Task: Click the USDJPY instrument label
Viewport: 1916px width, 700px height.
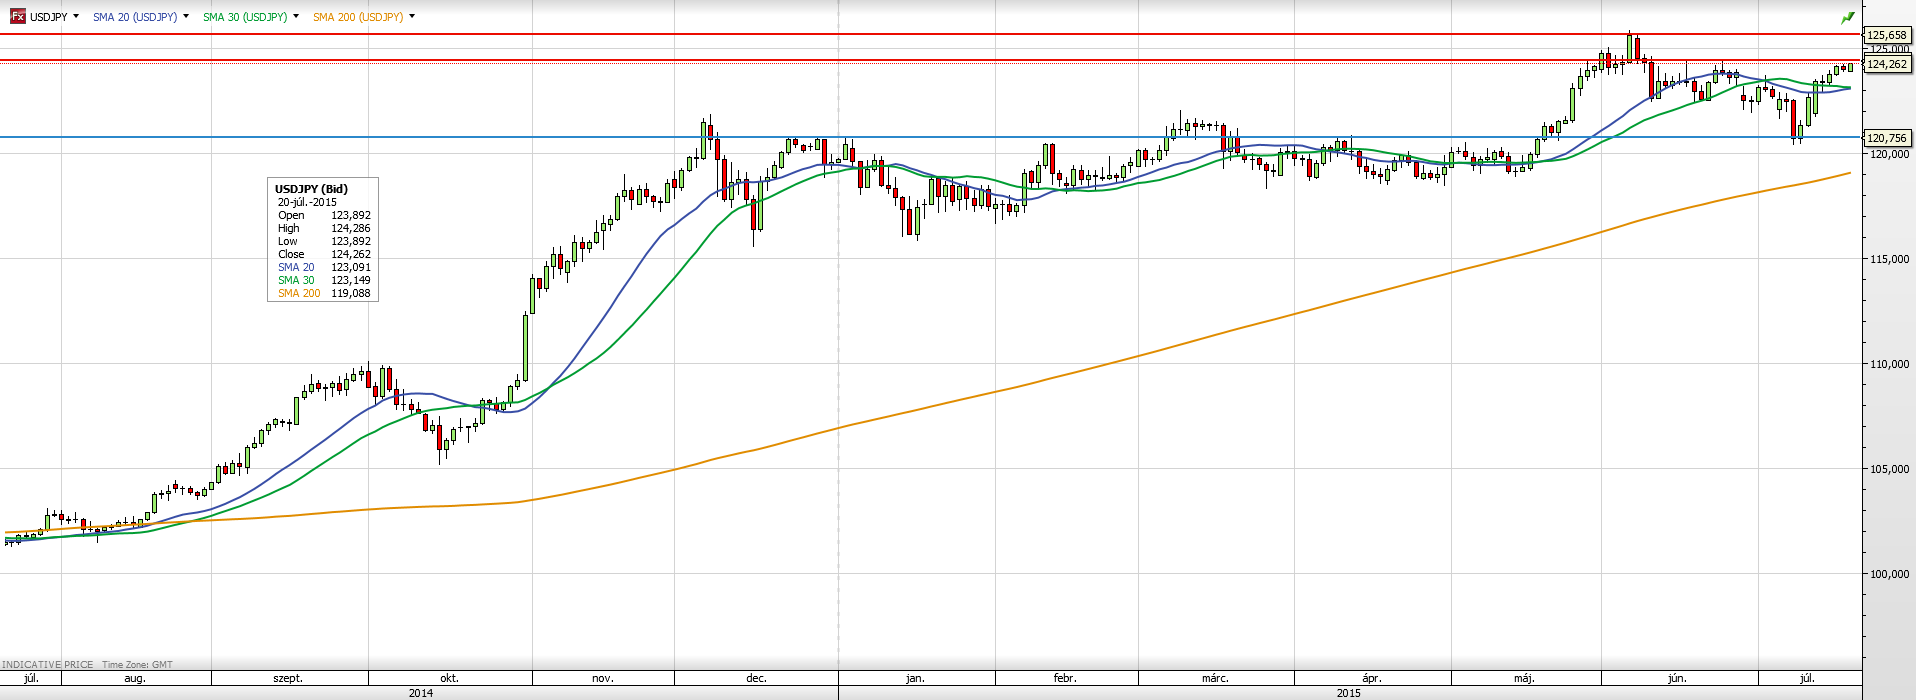Action: point(49,17)
